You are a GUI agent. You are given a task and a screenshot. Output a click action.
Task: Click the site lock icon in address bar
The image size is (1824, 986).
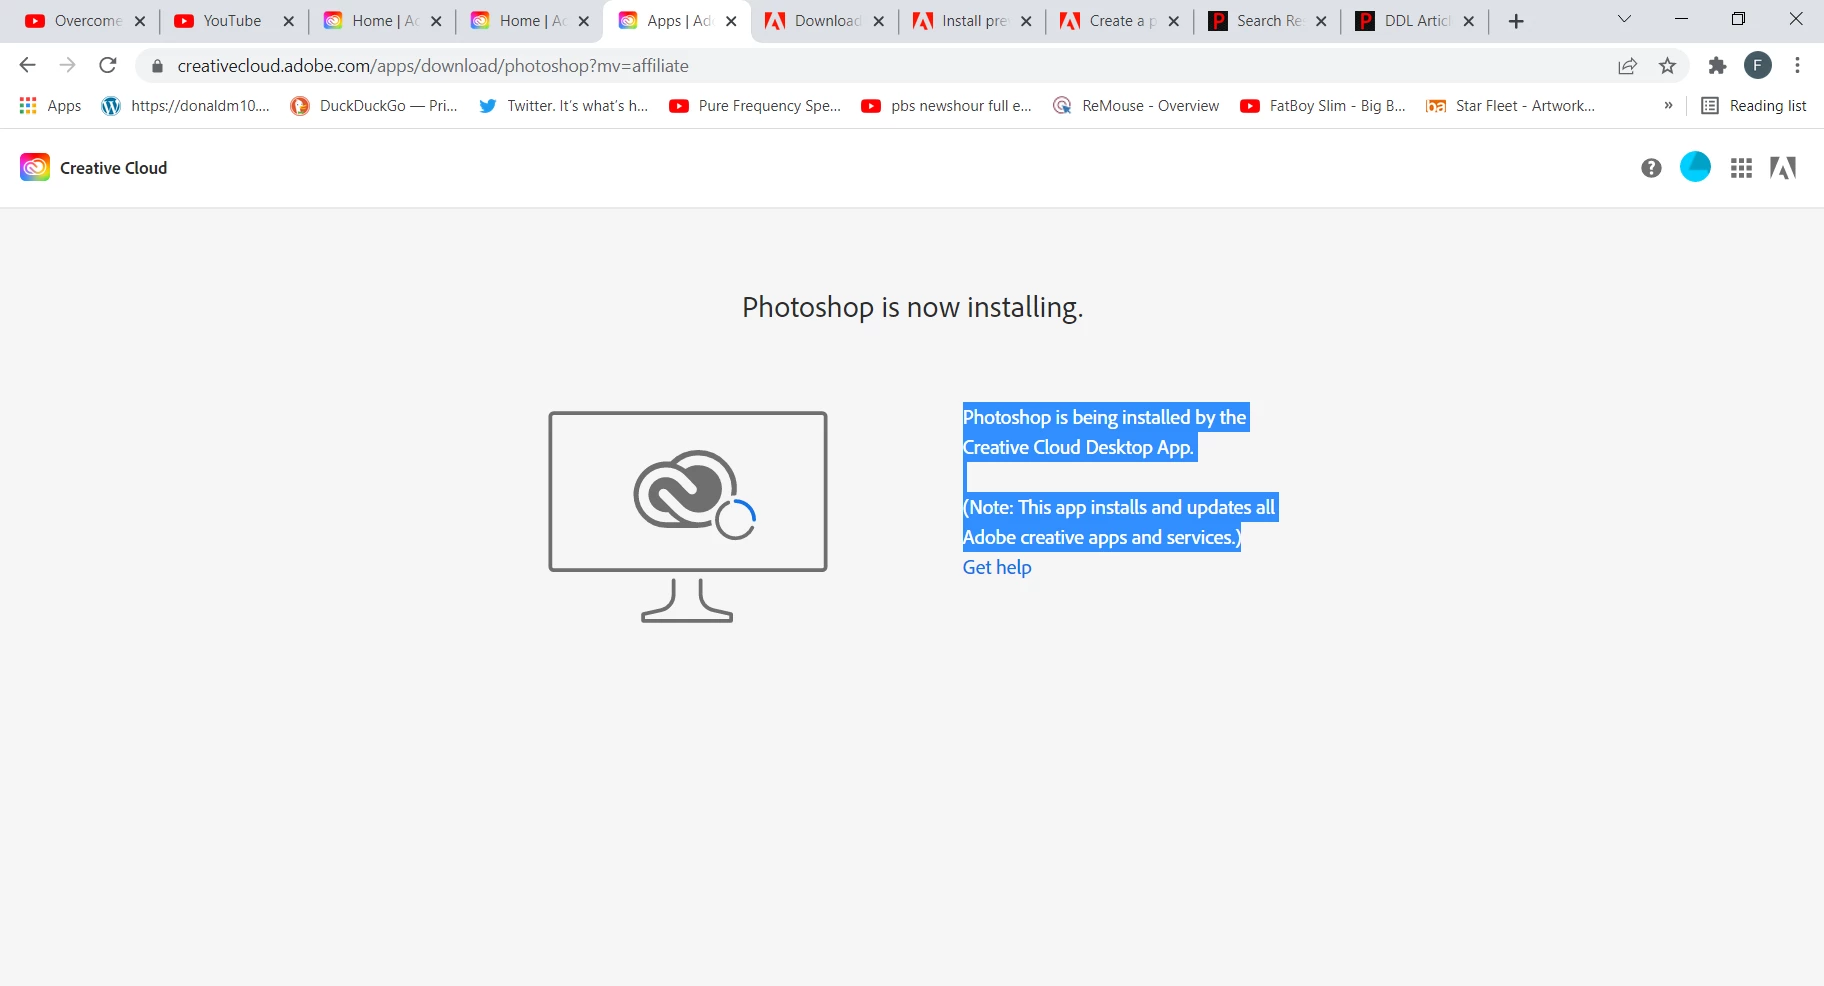click(157, 66)
